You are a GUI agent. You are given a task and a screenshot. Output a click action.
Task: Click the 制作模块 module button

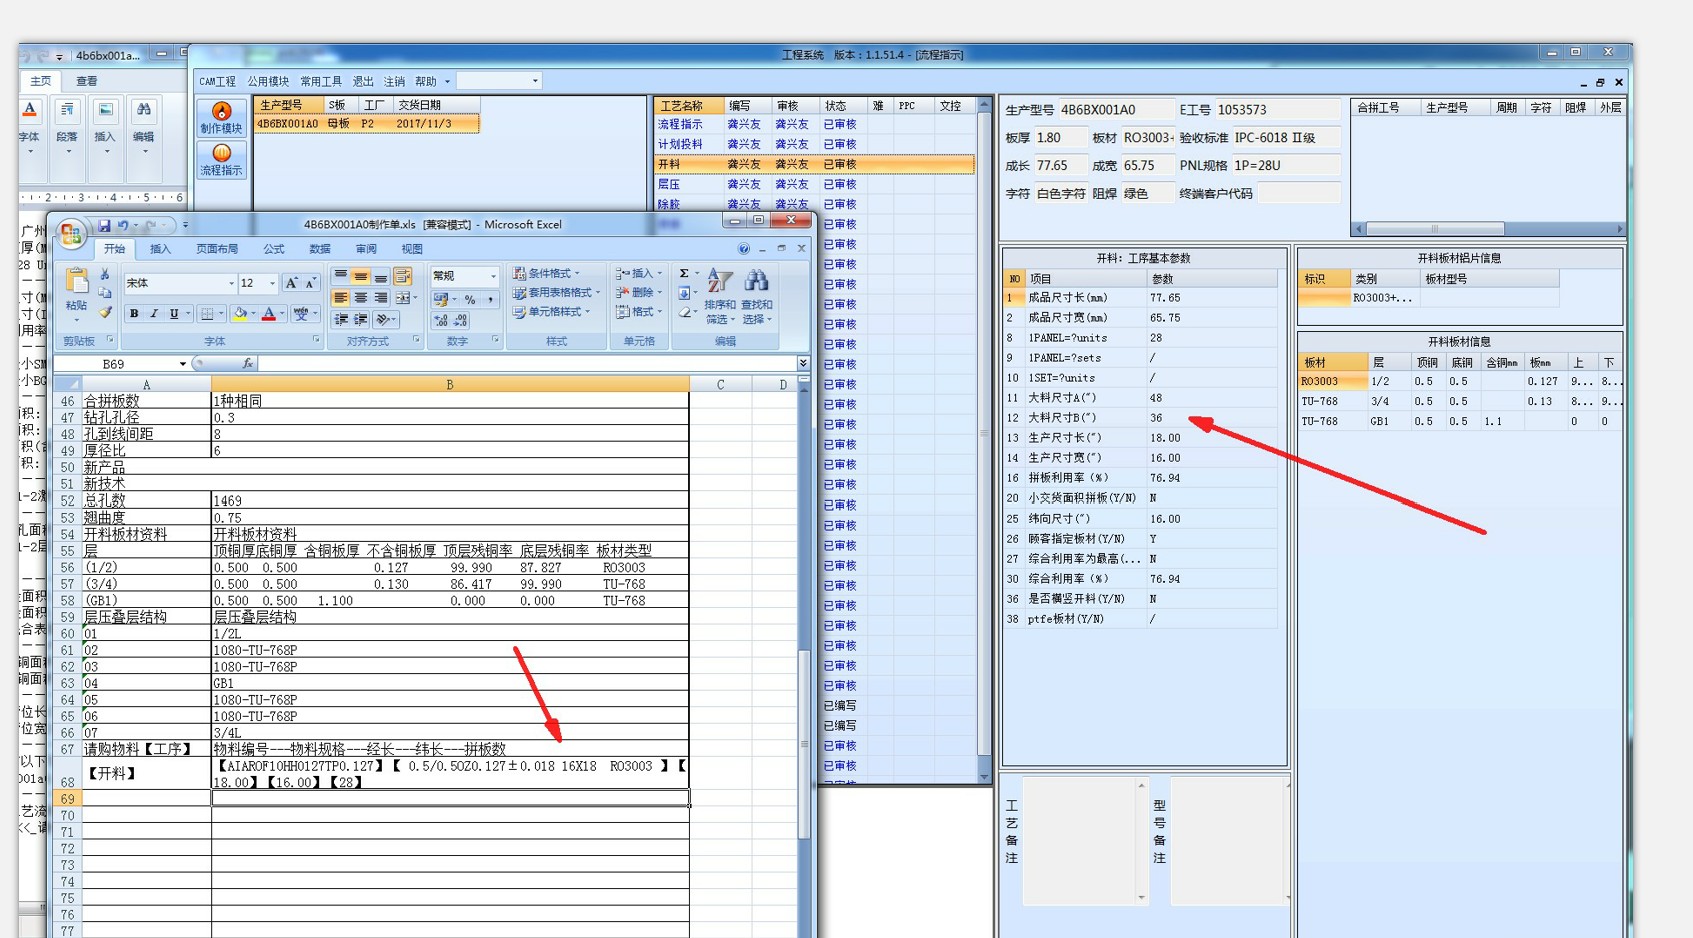click(x=221, y=118)
